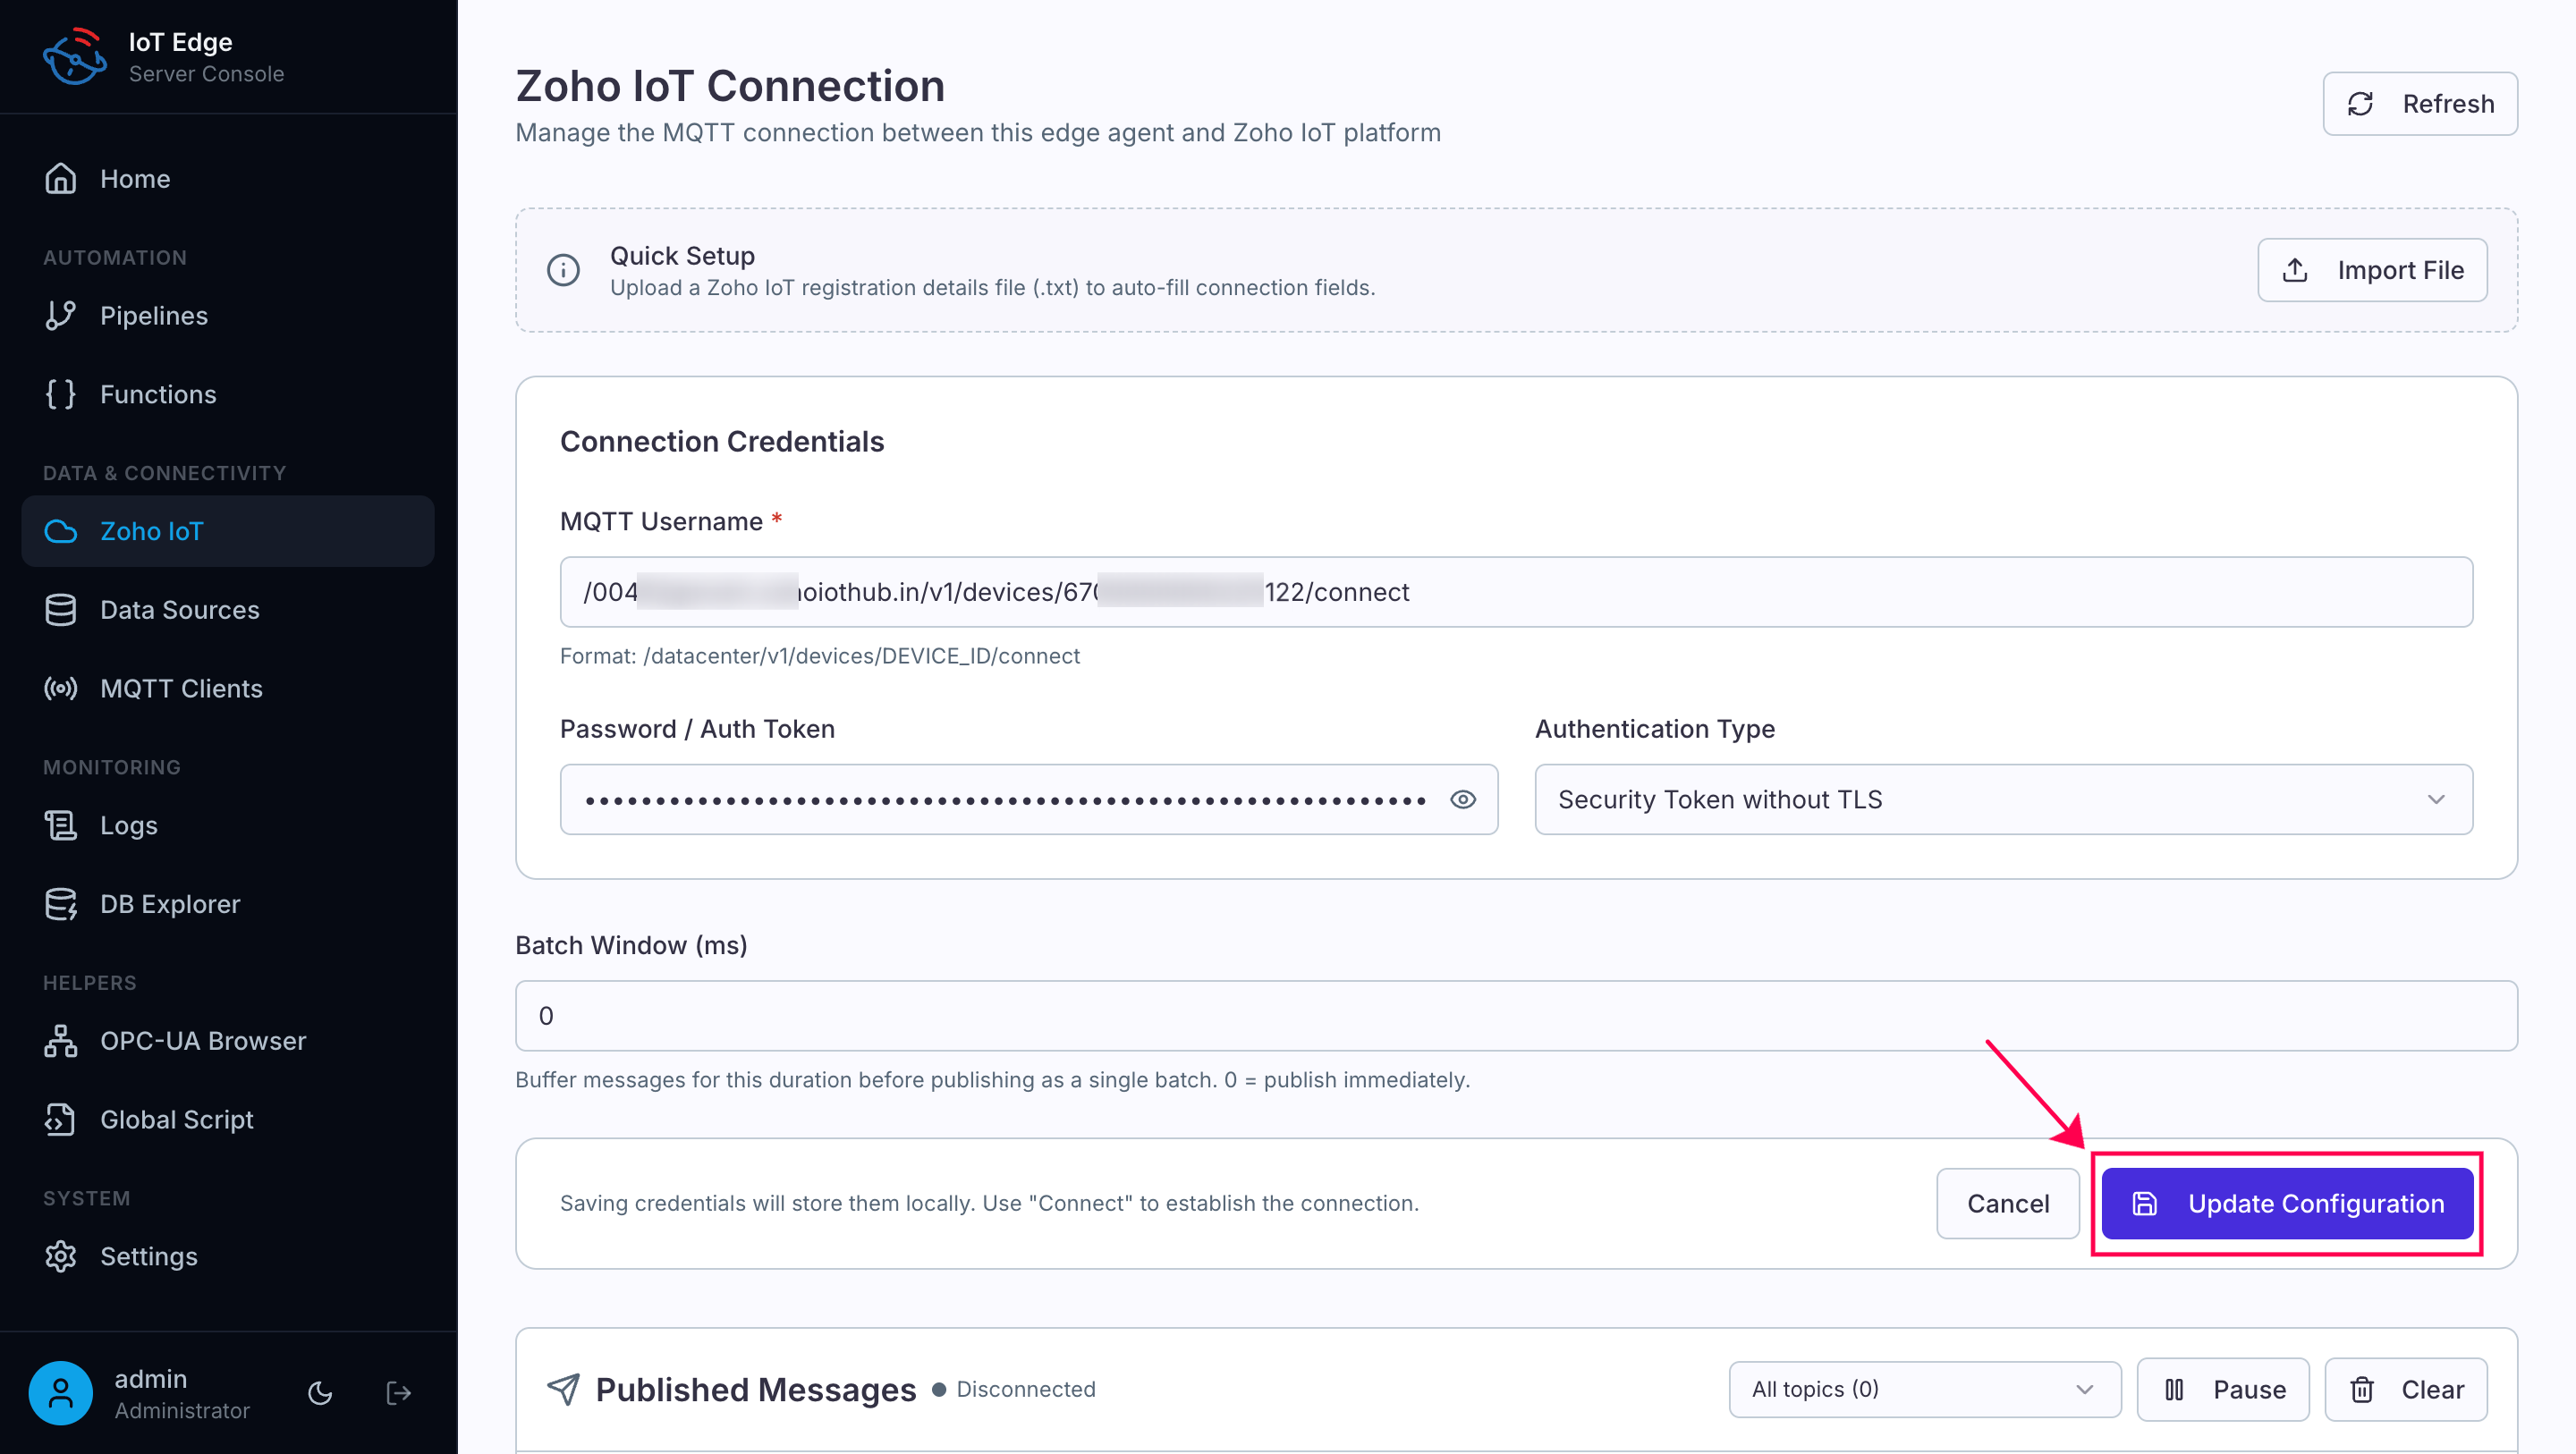Open the All topics (0) filter dropdown
Image resolution: width=2576 pixels, height=1454 pixels.
pos(1925,1389)
